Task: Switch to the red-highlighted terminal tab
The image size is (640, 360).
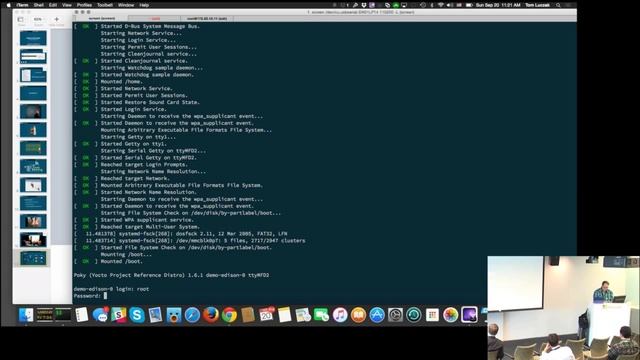Action: point(155,18)
